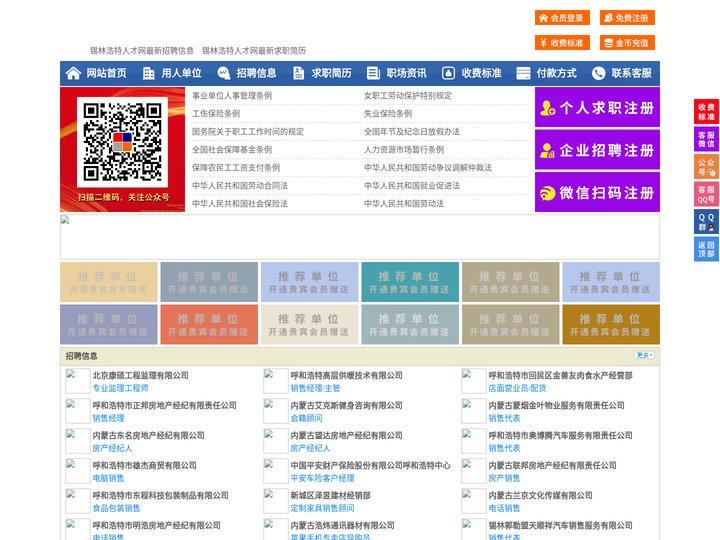This screenshot has height=540, width=720.
Task: Open 平安车险客户经理 job link
Action: [322, 478]
